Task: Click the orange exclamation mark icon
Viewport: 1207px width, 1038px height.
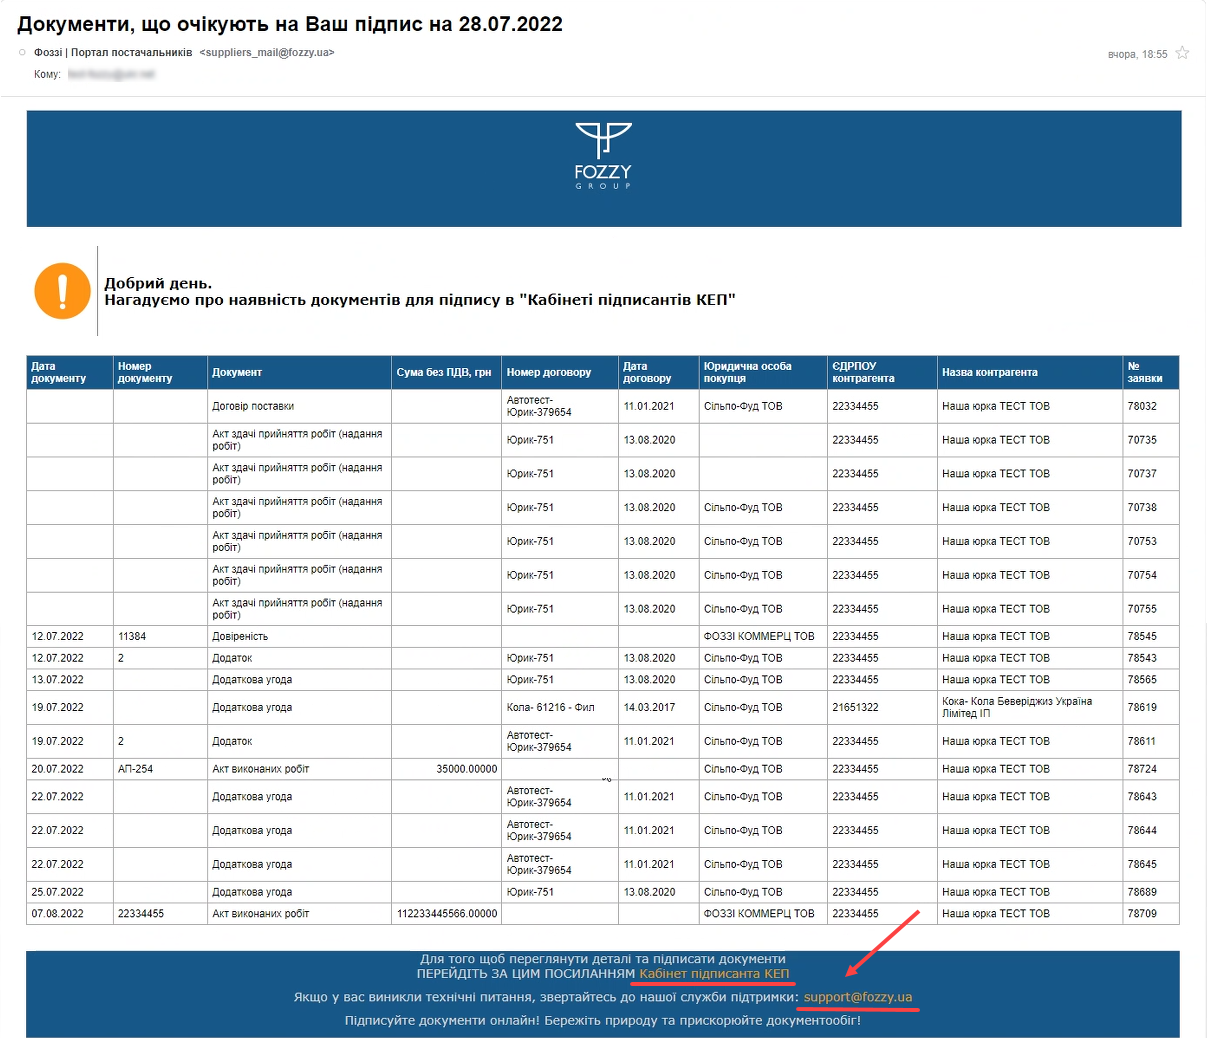Action: [62, 291]
